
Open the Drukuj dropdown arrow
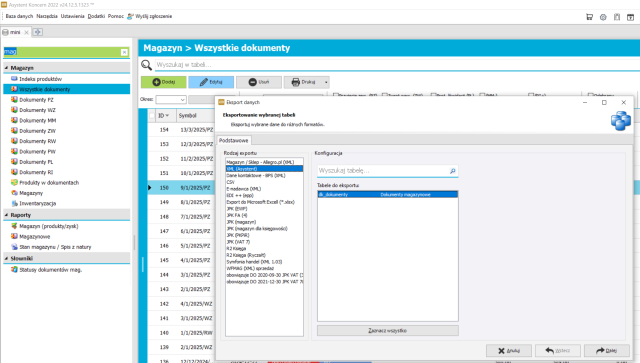coord(326,82)
